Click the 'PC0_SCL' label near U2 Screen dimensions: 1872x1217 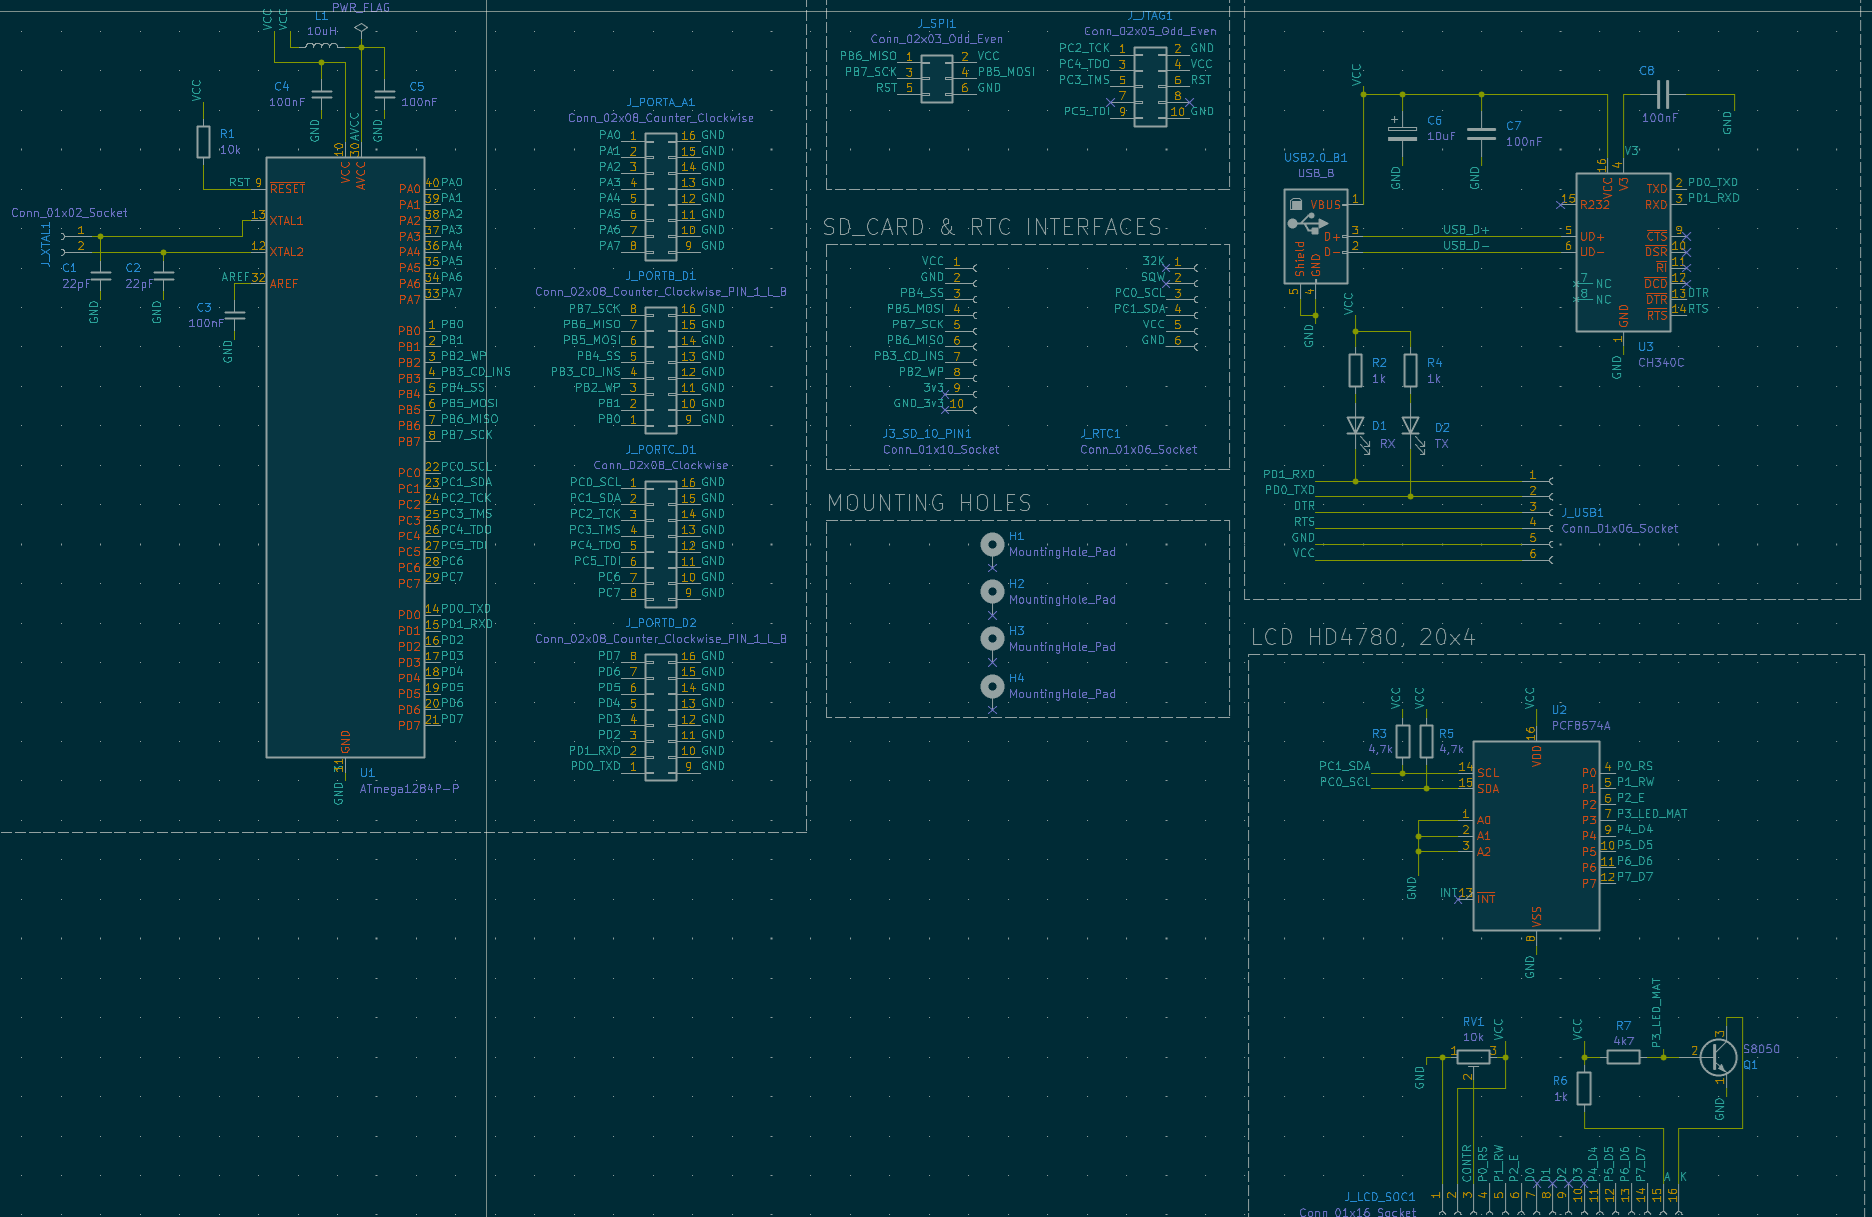coord(1344,782)
